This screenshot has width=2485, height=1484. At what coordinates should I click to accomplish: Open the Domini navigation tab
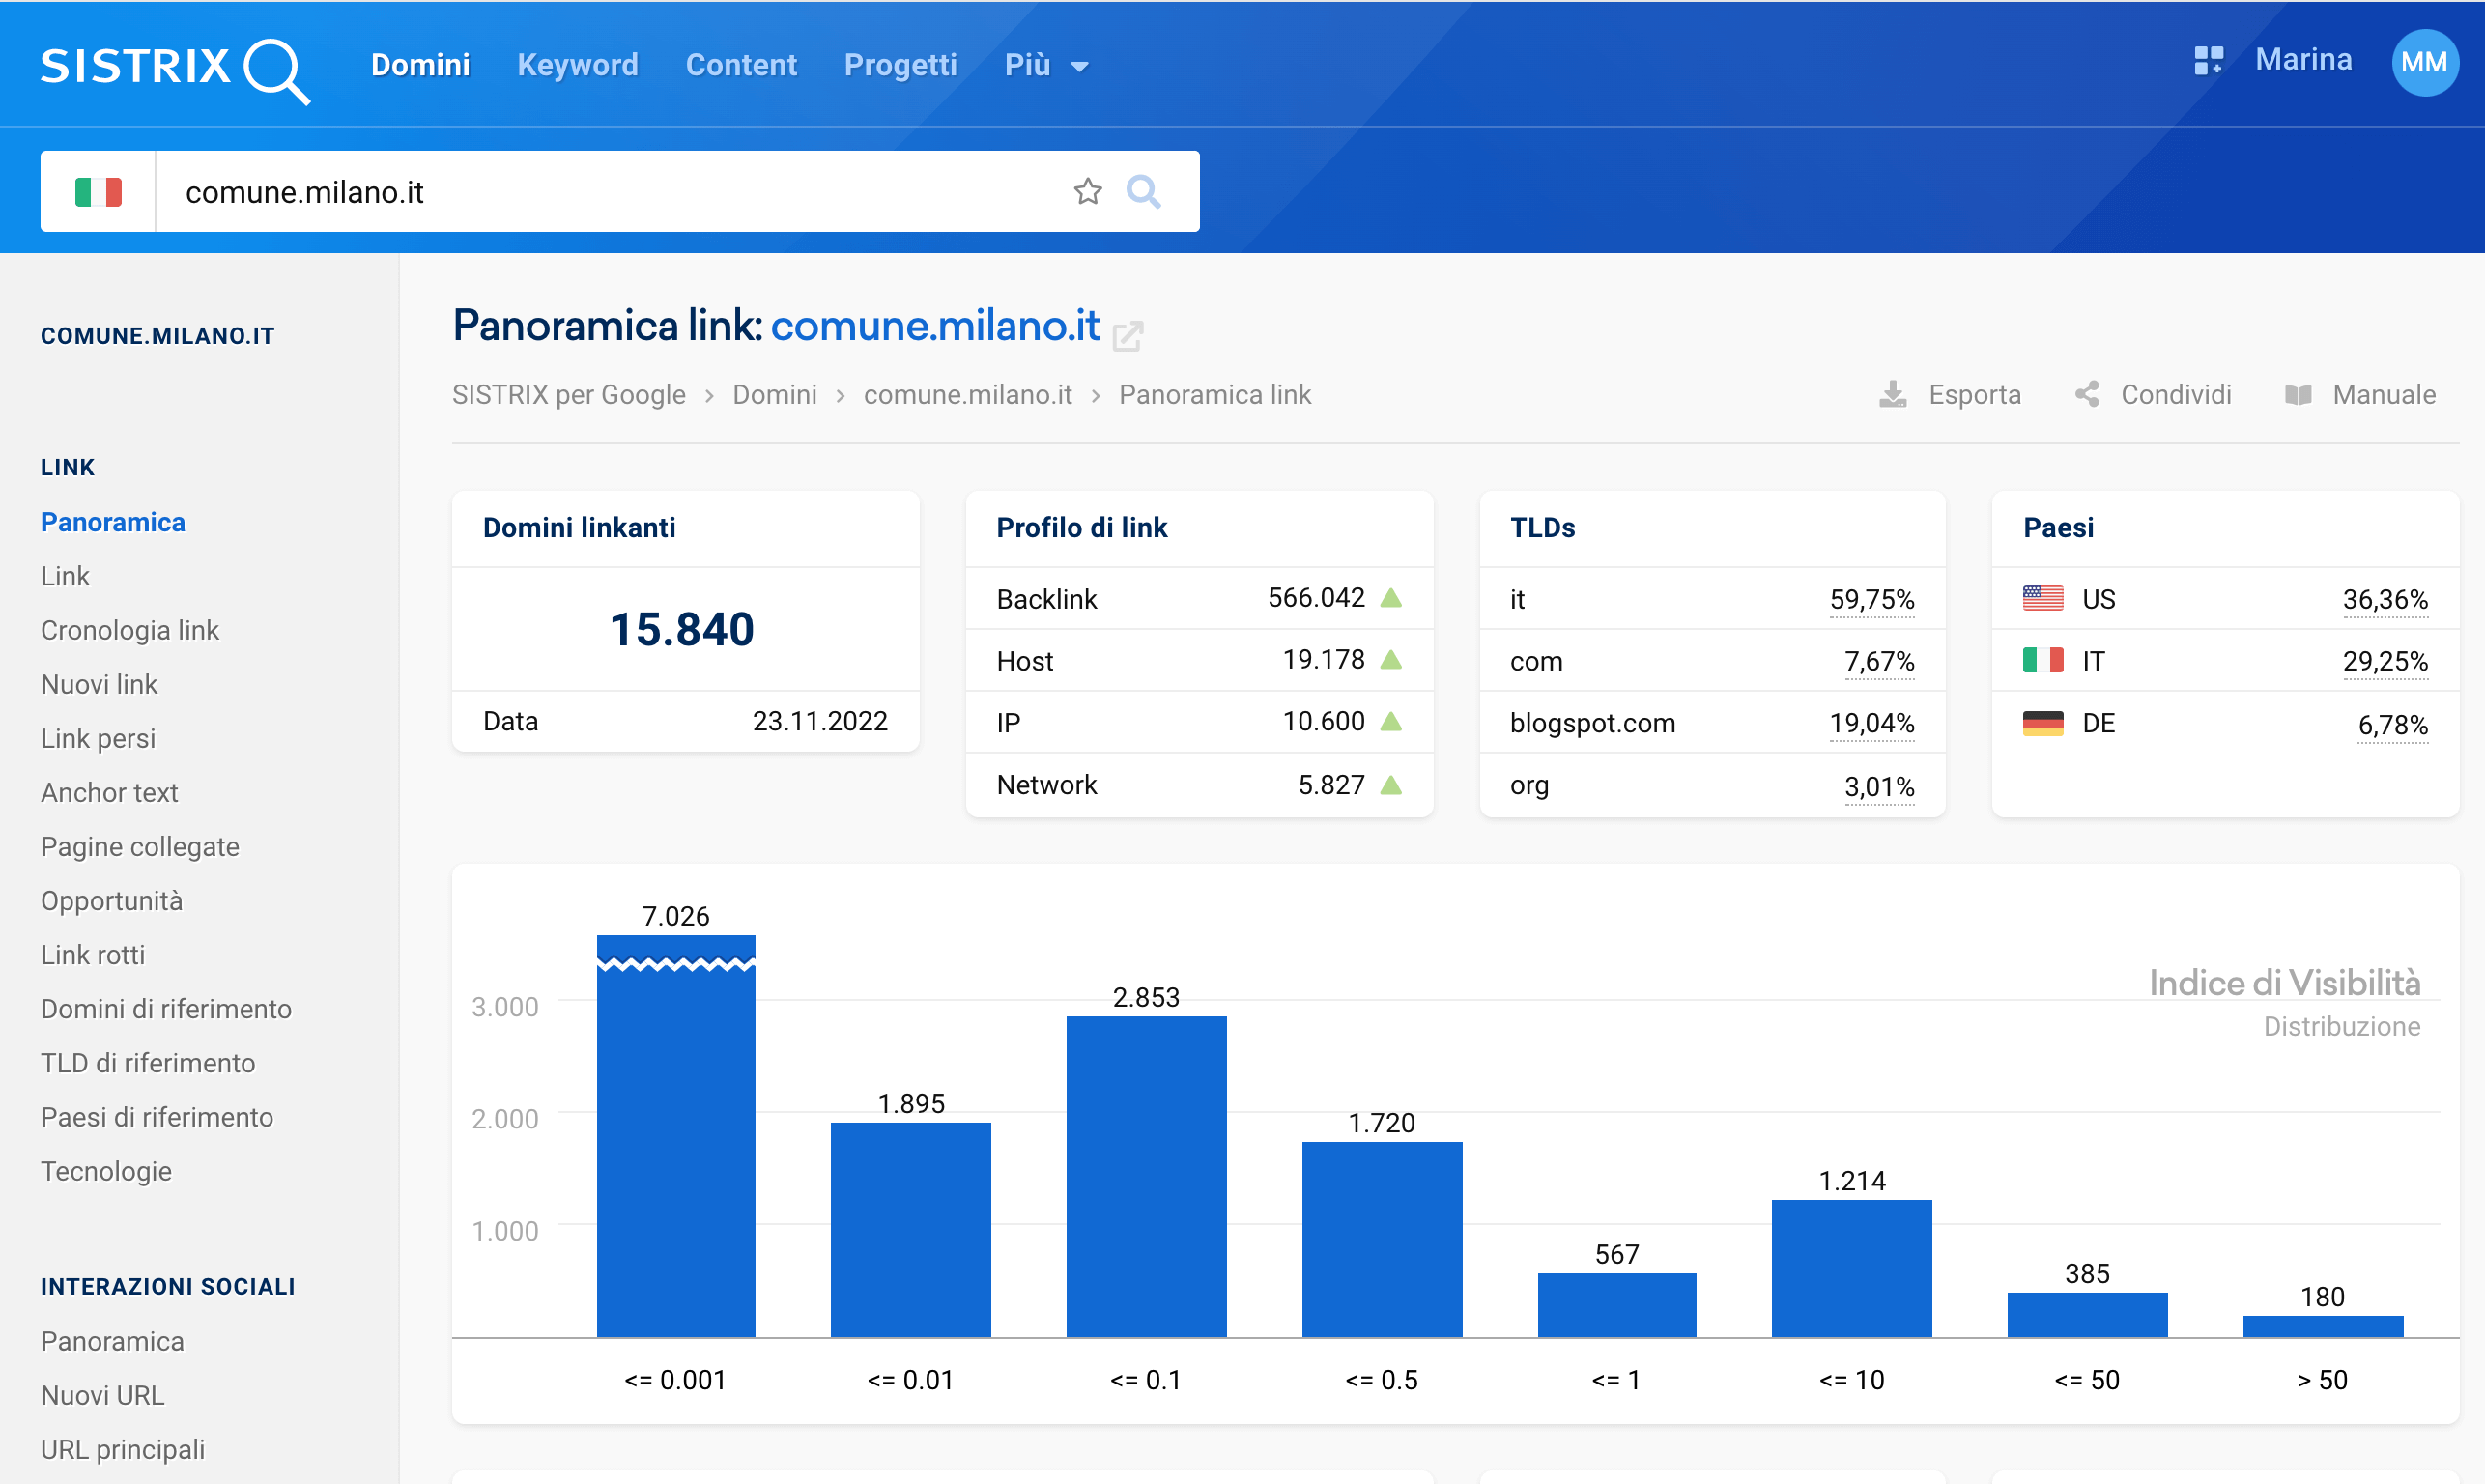pos(420,65)
